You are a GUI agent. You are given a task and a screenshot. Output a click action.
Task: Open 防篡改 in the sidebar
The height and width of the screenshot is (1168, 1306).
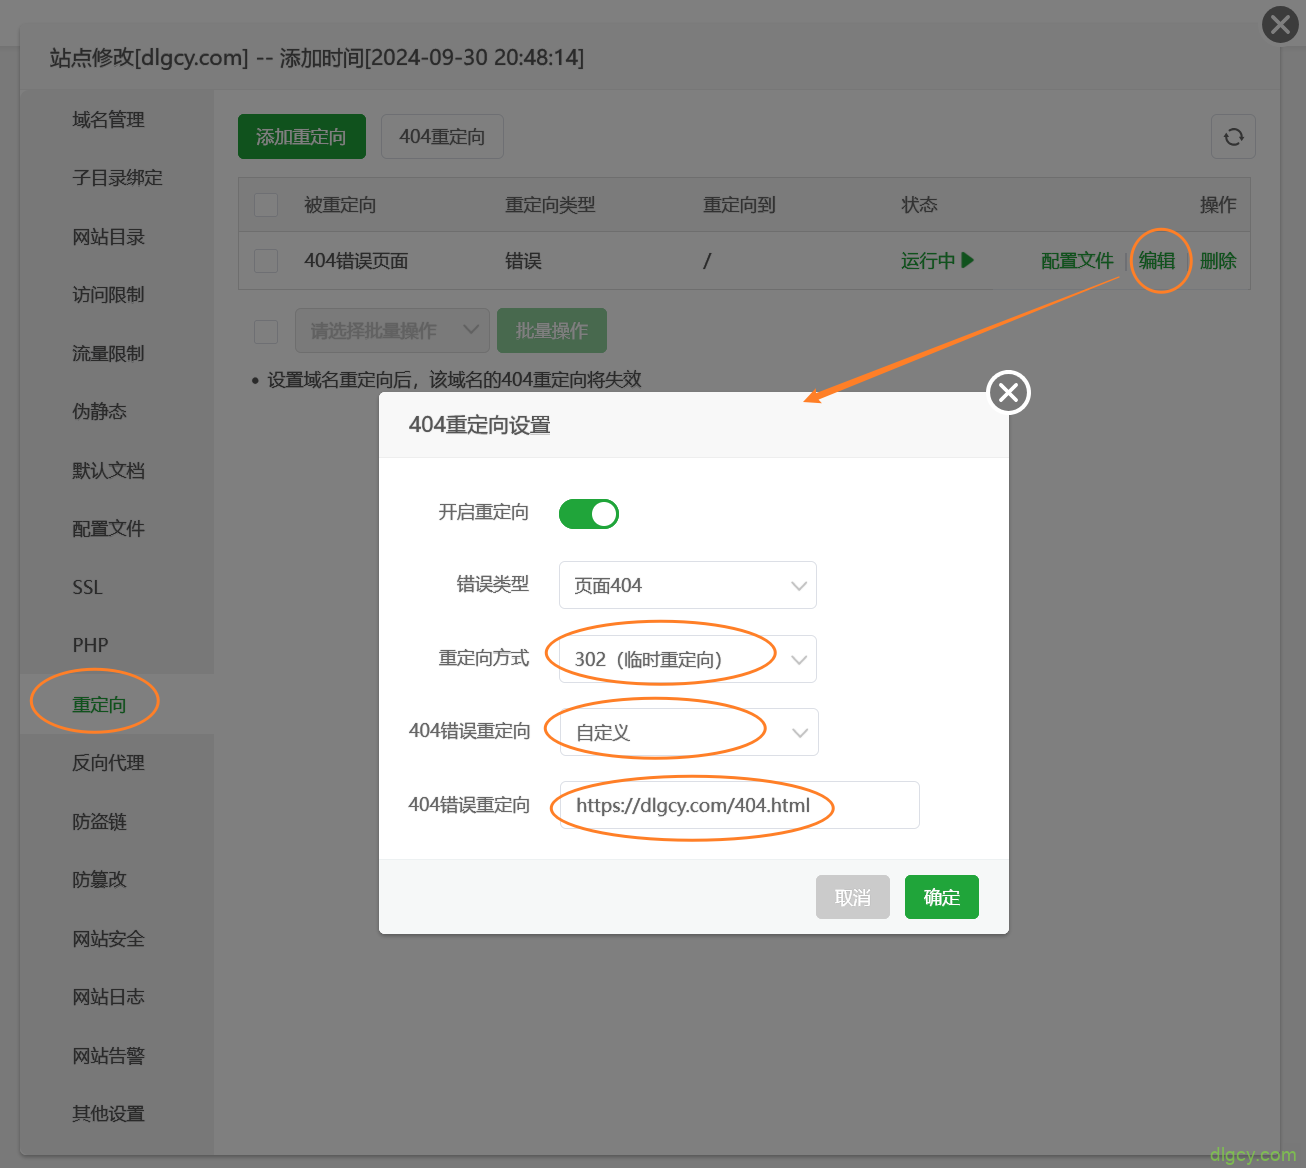99,880
